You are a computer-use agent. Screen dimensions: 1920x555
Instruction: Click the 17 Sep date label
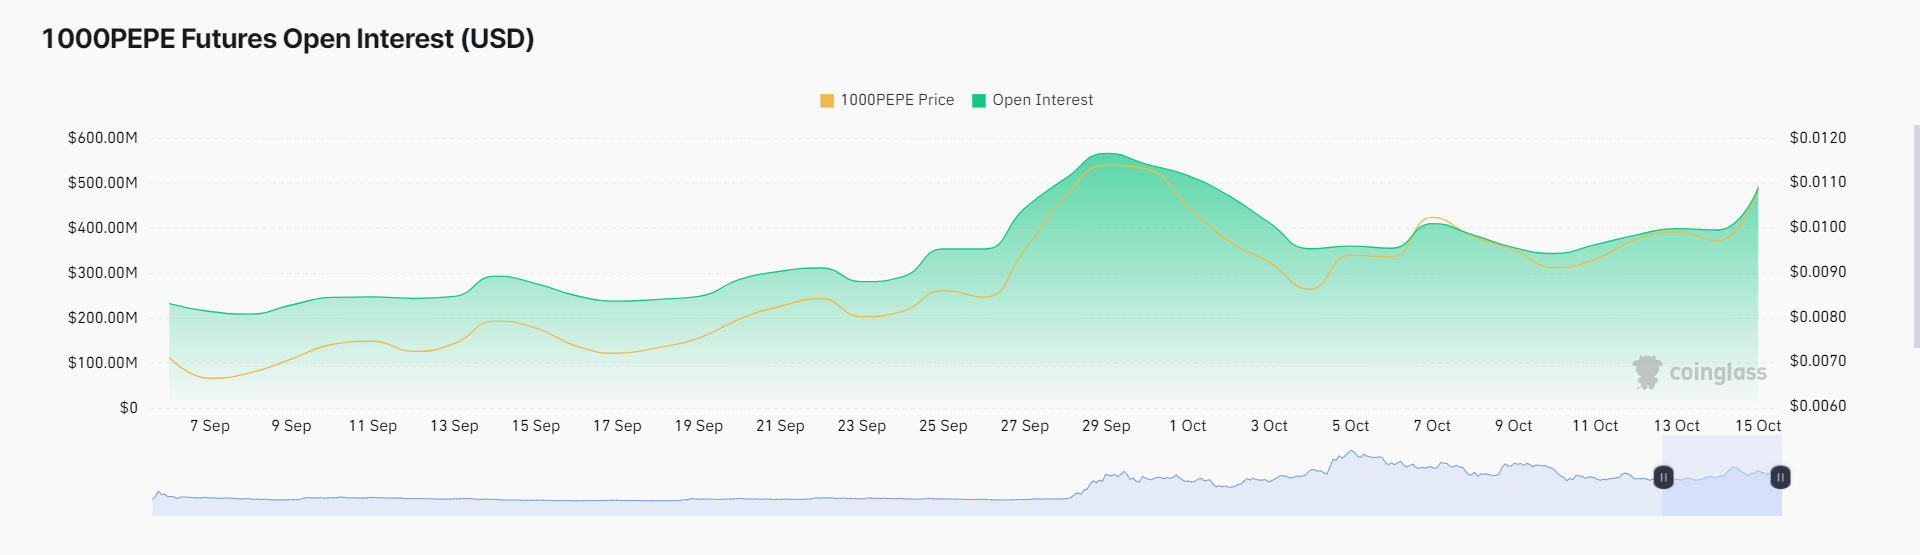click(617, 426)
